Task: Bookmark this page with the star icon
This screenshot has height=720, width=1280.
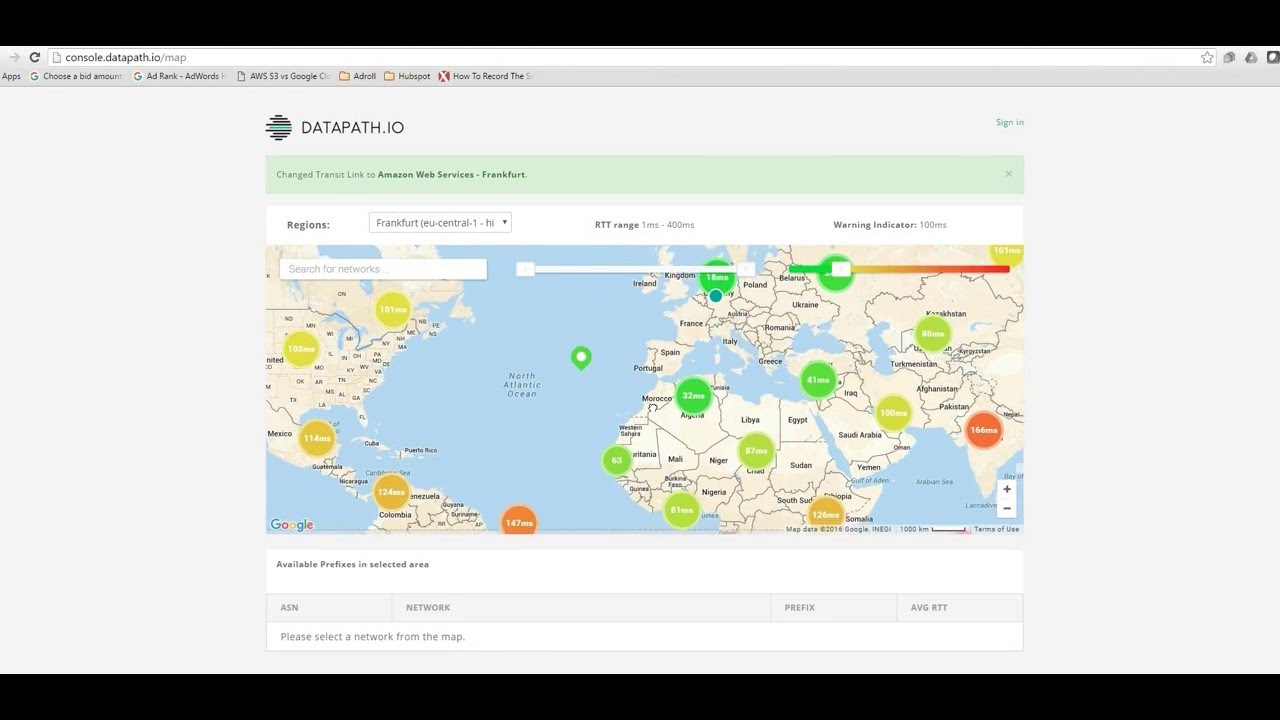Action: [1207, 58]
